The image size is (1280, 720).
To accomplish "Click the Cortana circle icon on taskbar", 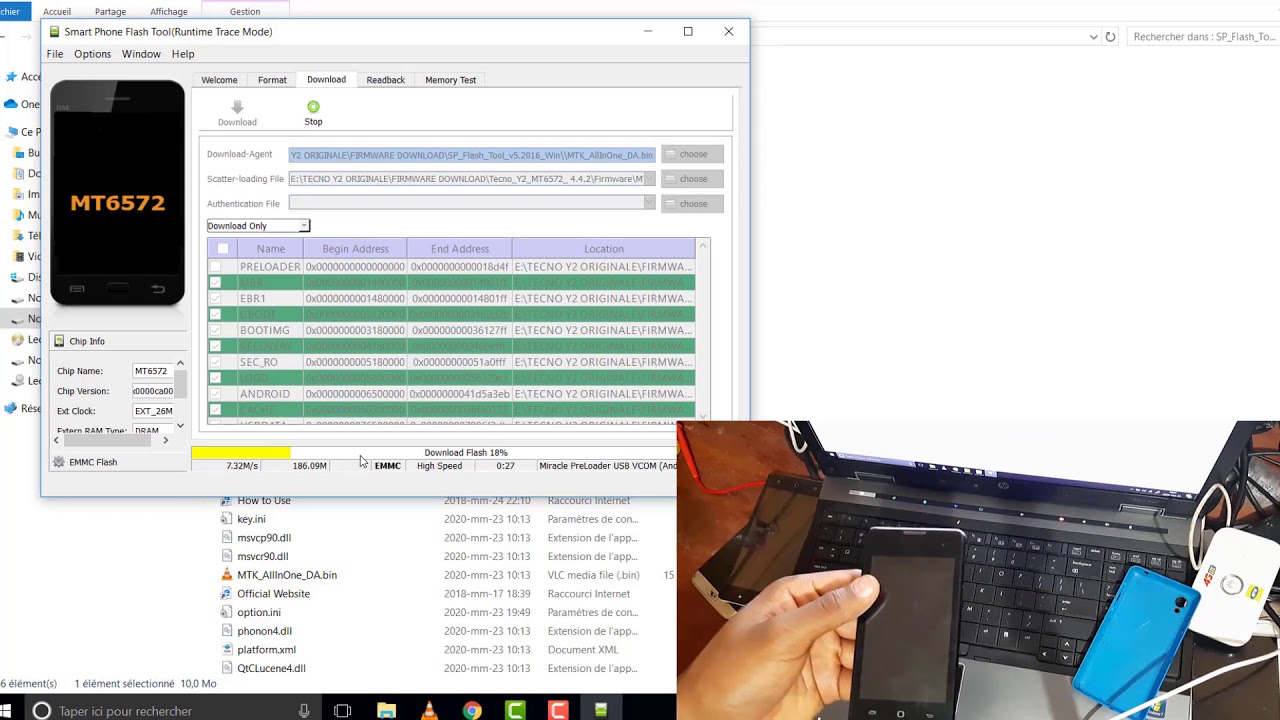I will pos(41,711).
